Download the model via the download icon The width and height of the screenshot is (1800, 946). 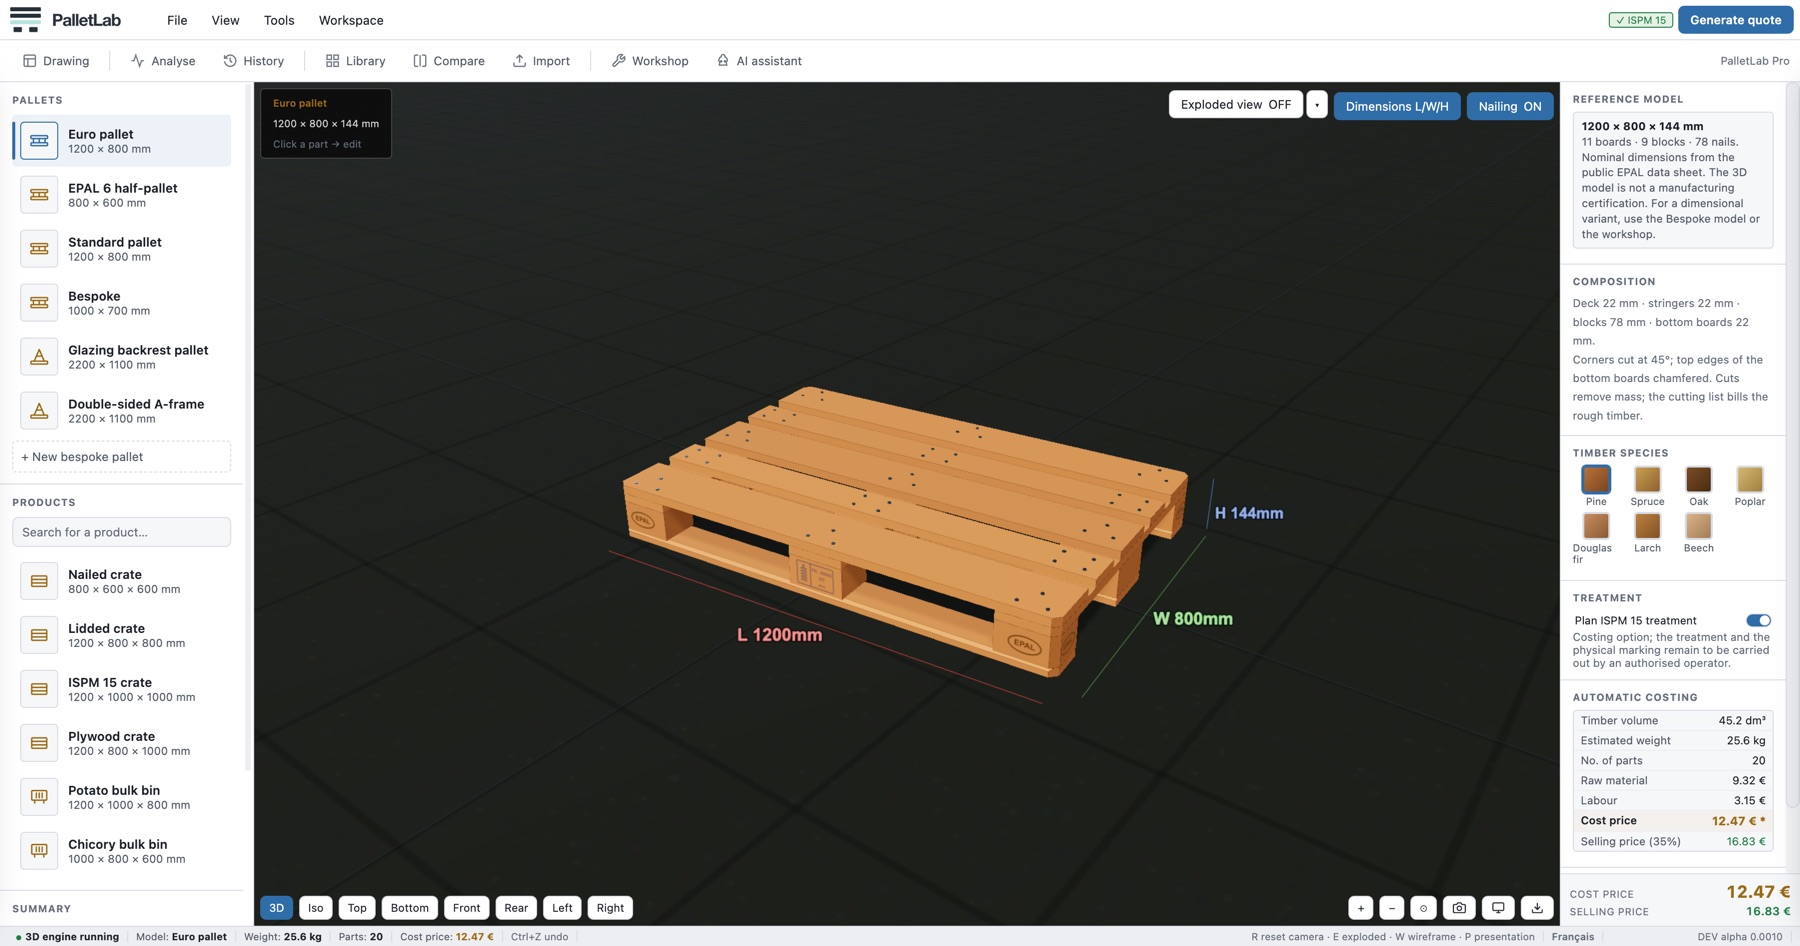pyautogui.click(x=1537, y=908)
